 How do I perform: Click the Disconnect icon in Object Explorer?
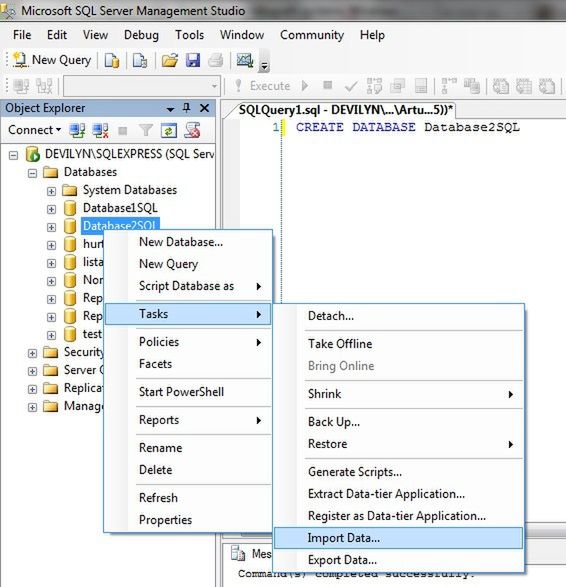pyautogui.click(x=100, y=130)
